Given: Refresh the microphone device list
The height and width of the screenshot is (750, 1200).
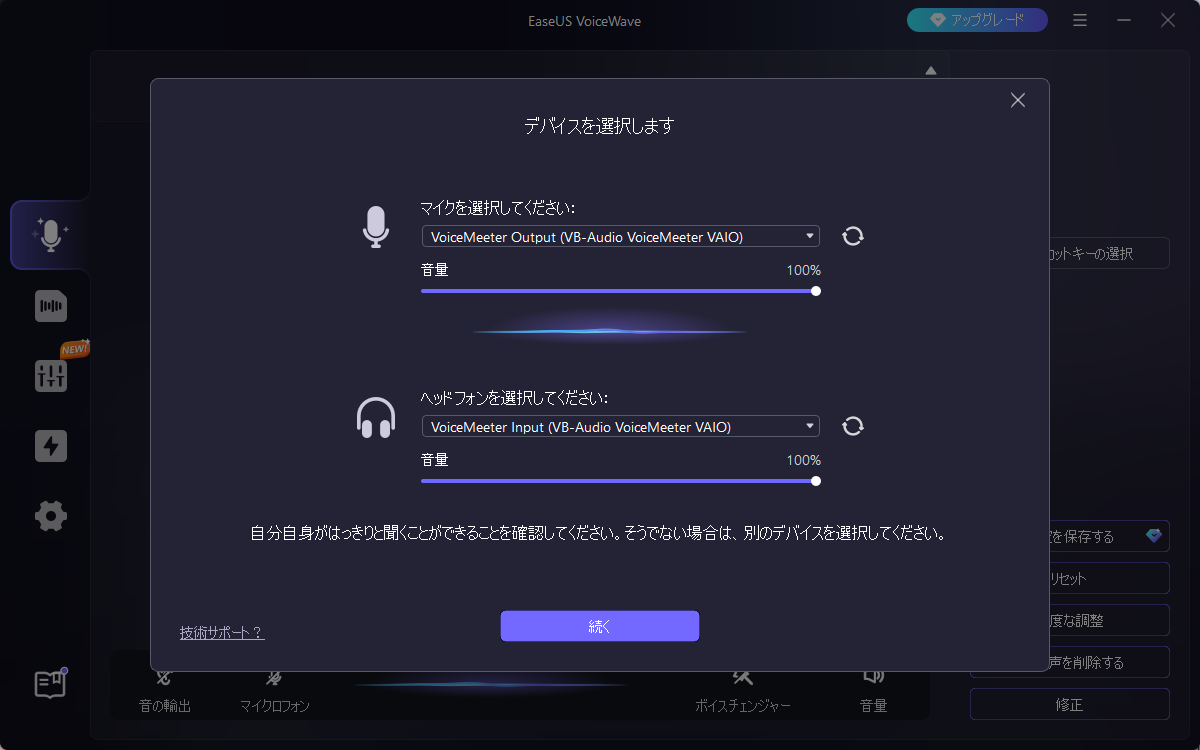Looking at the screenshot, I should pos(853,236).
